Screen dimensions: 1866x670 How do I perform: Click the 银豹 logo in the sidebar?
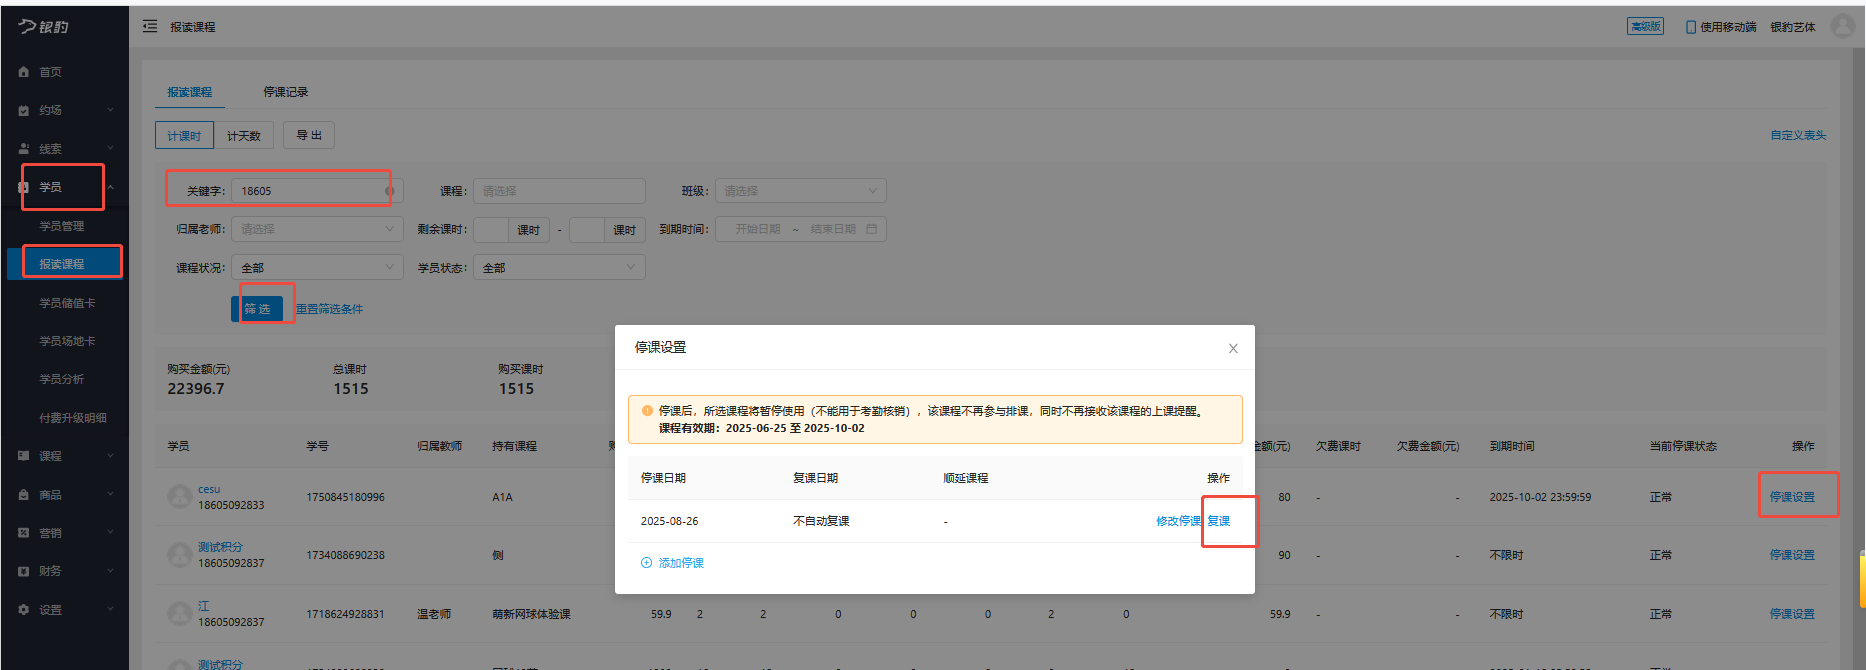tap(44, 26)
